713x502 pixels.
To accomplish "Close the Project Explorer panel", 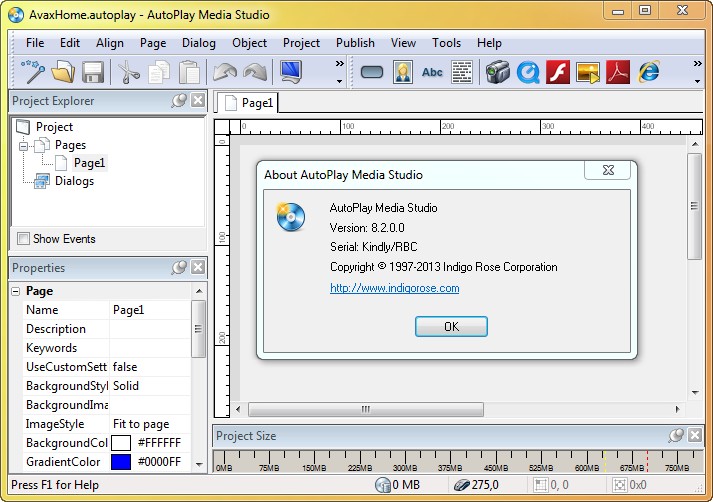I will 198,100.
